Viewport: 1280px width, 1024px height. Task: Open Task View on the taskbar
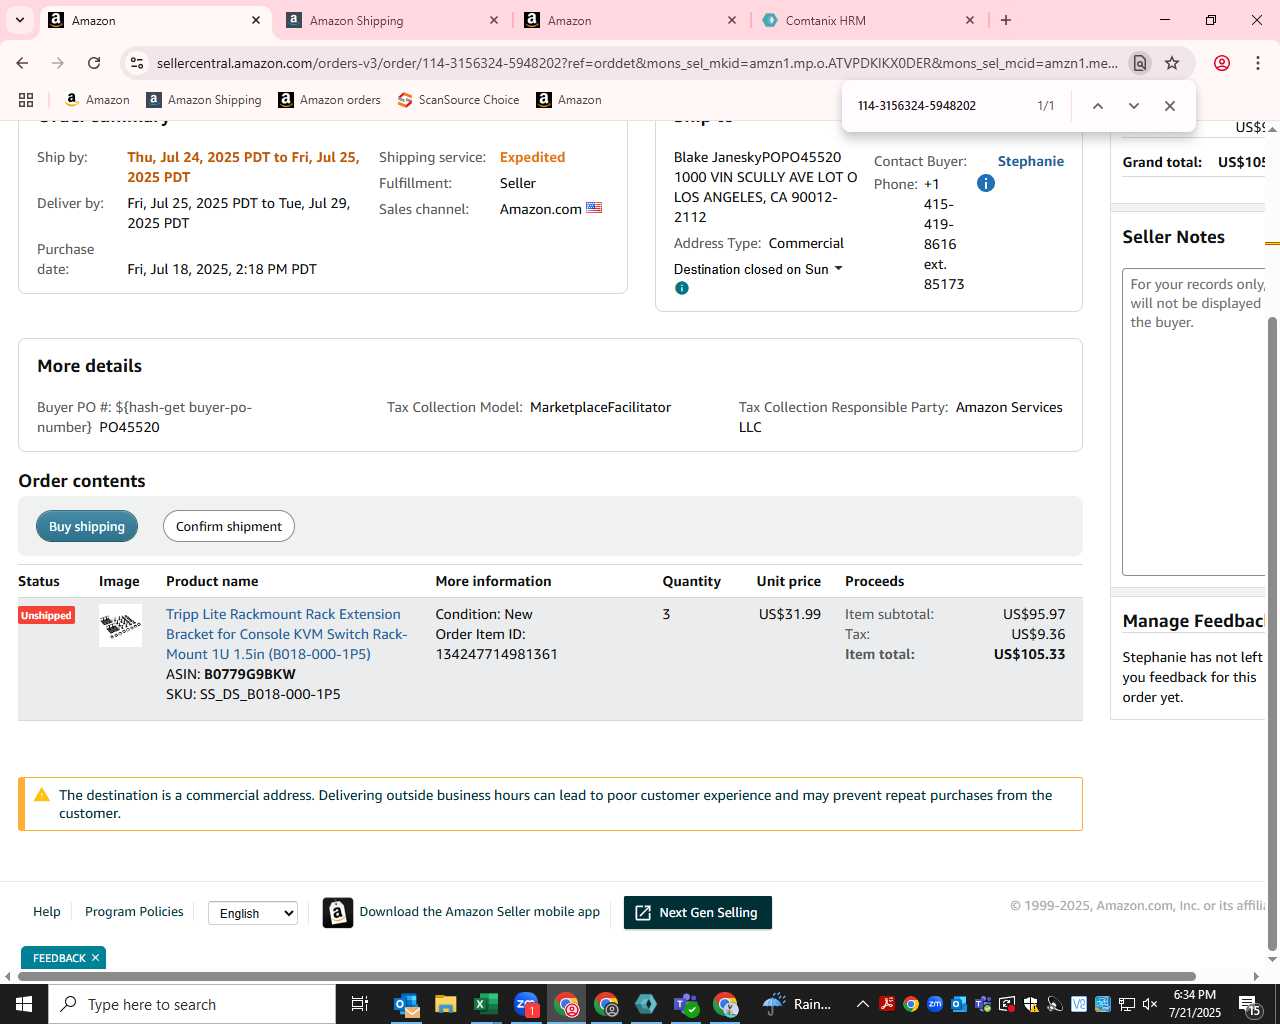[360, 1004]
